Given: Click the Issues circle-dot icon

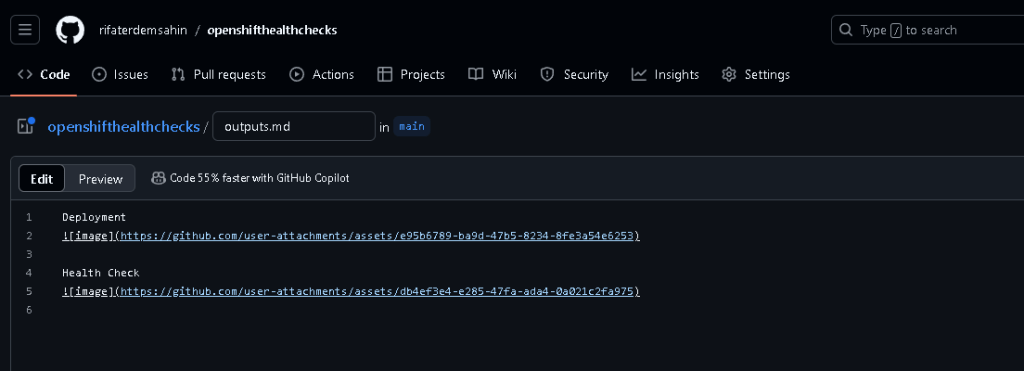Looking at the screenshot, I should tap(99, 74).
